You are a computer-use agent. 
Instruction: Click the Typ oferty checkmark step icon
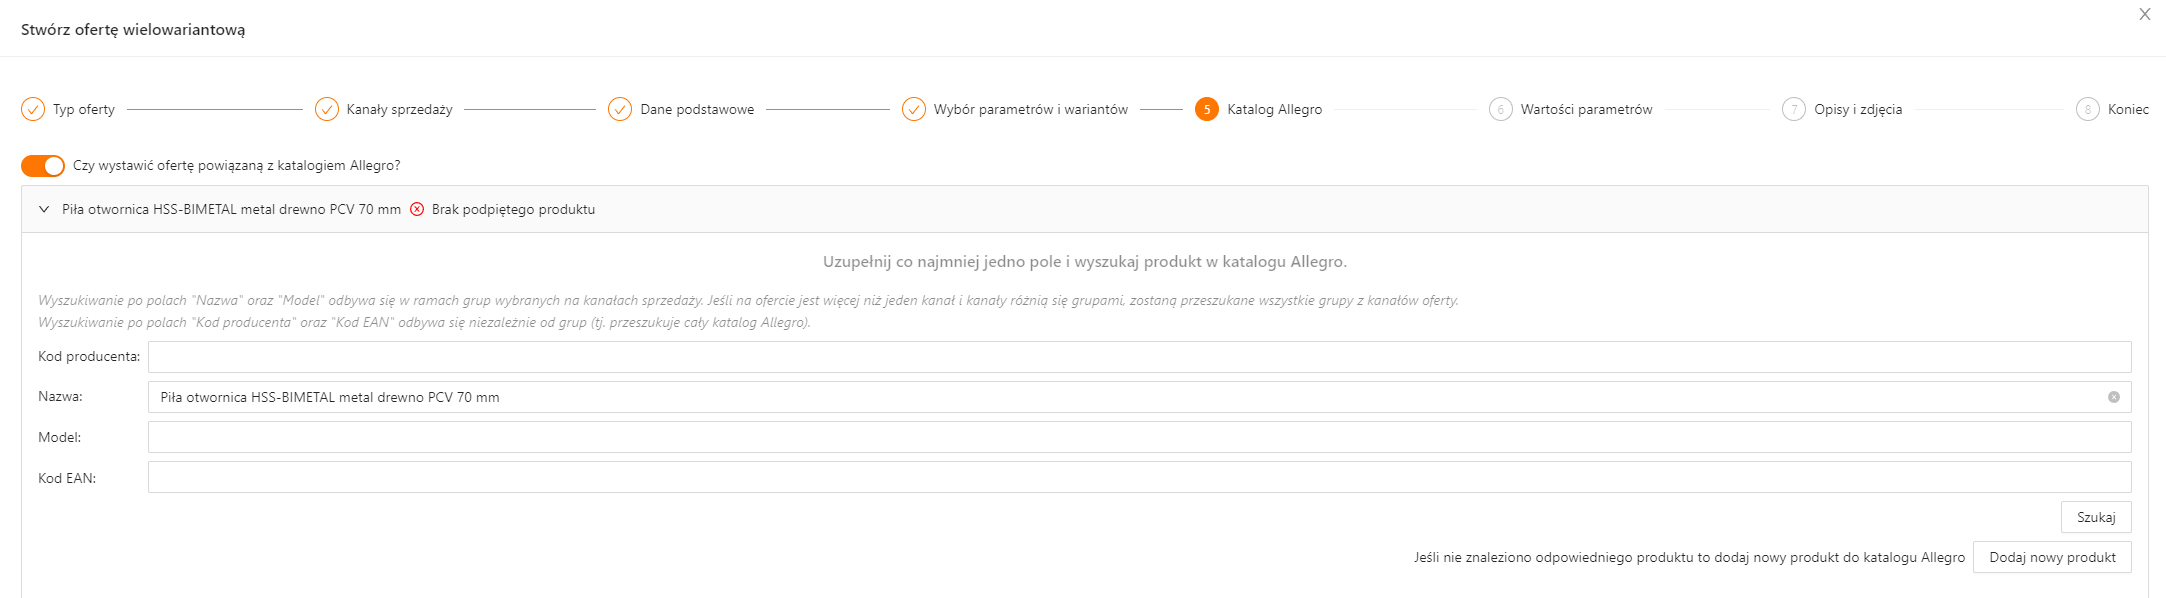33,109
